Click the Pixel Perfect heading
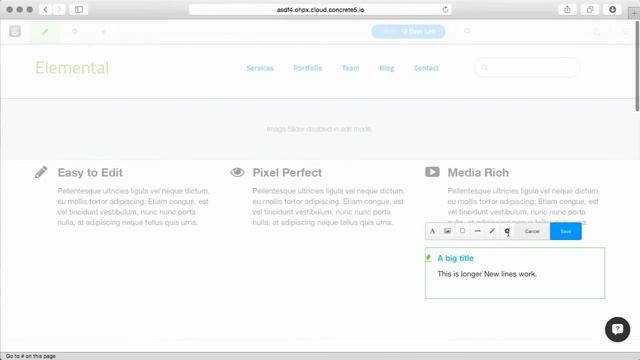Screen dimensions: 640x360 pos(287,173)
